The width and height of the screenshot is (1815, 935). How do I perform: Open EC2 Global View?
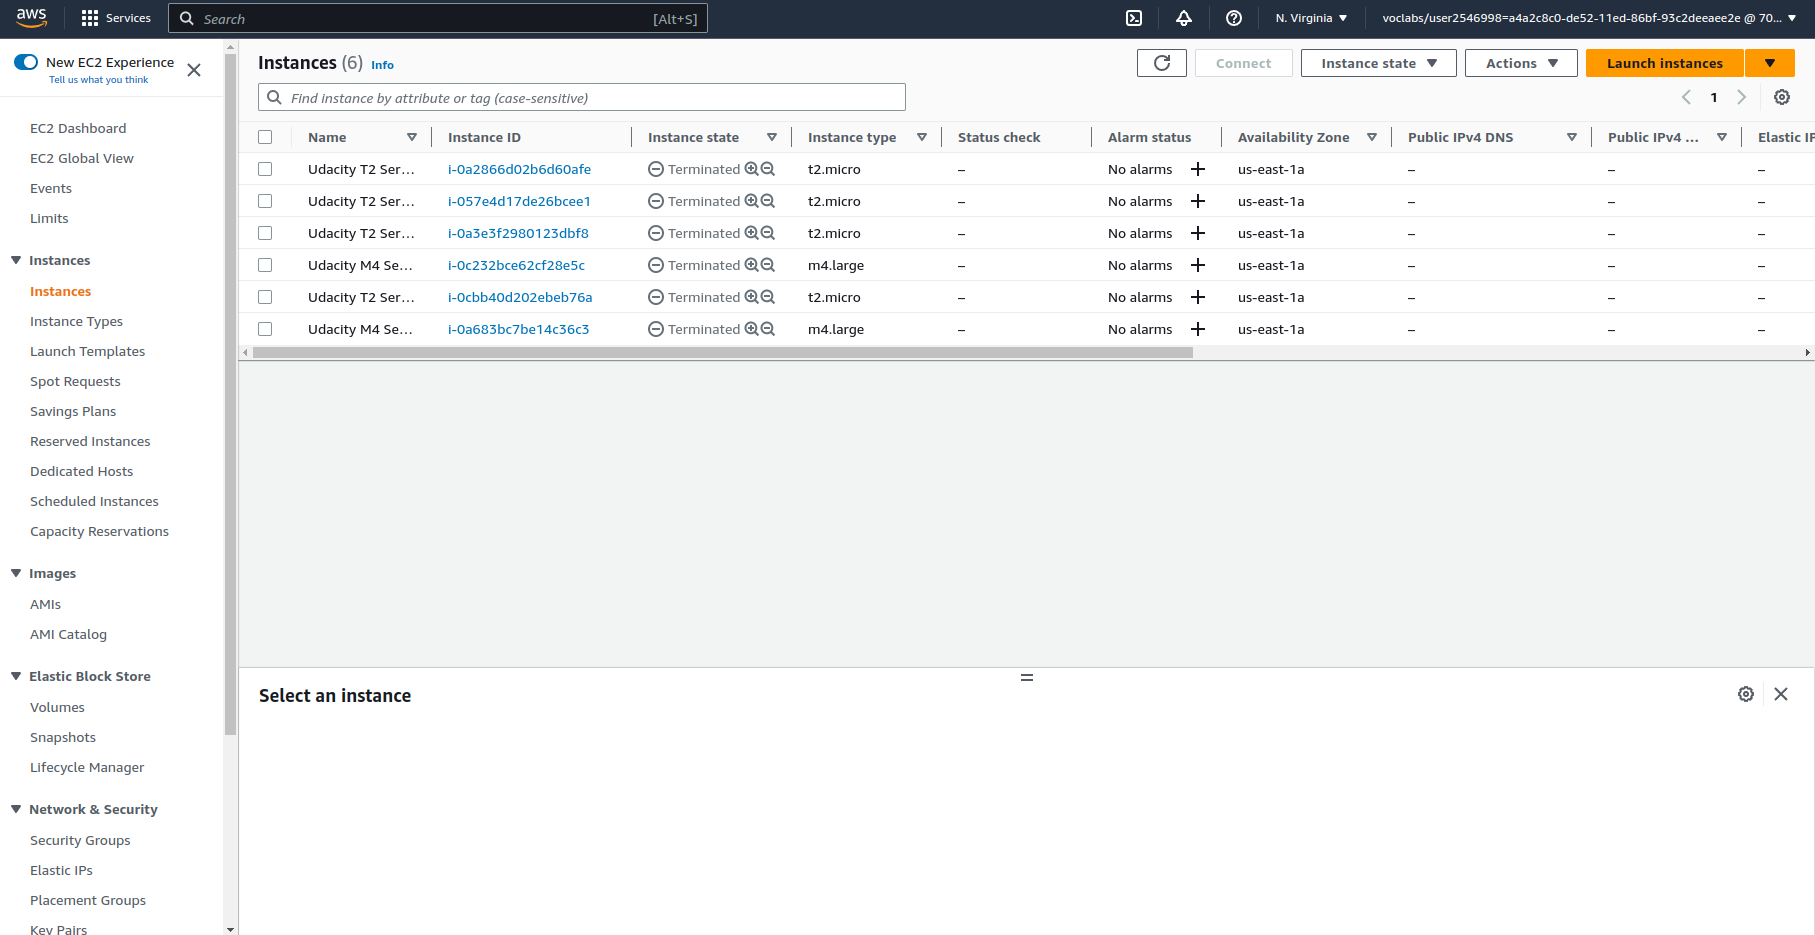[x=82, y=158]
